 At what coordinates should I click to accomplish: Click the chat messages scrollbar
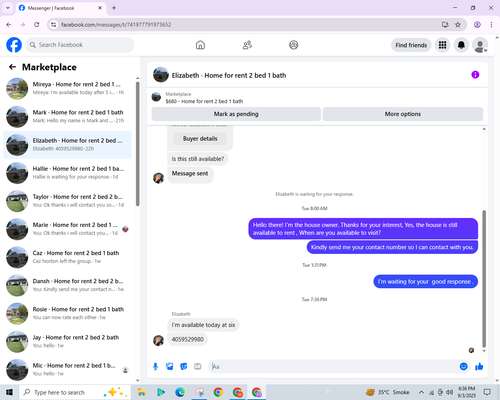point(484,278)
